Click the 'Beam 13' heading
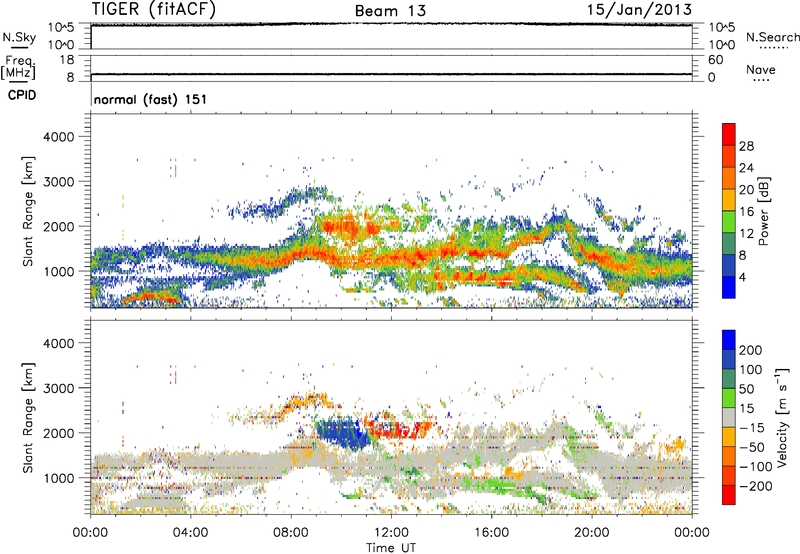Screen dimensions: 800x554 390,11
